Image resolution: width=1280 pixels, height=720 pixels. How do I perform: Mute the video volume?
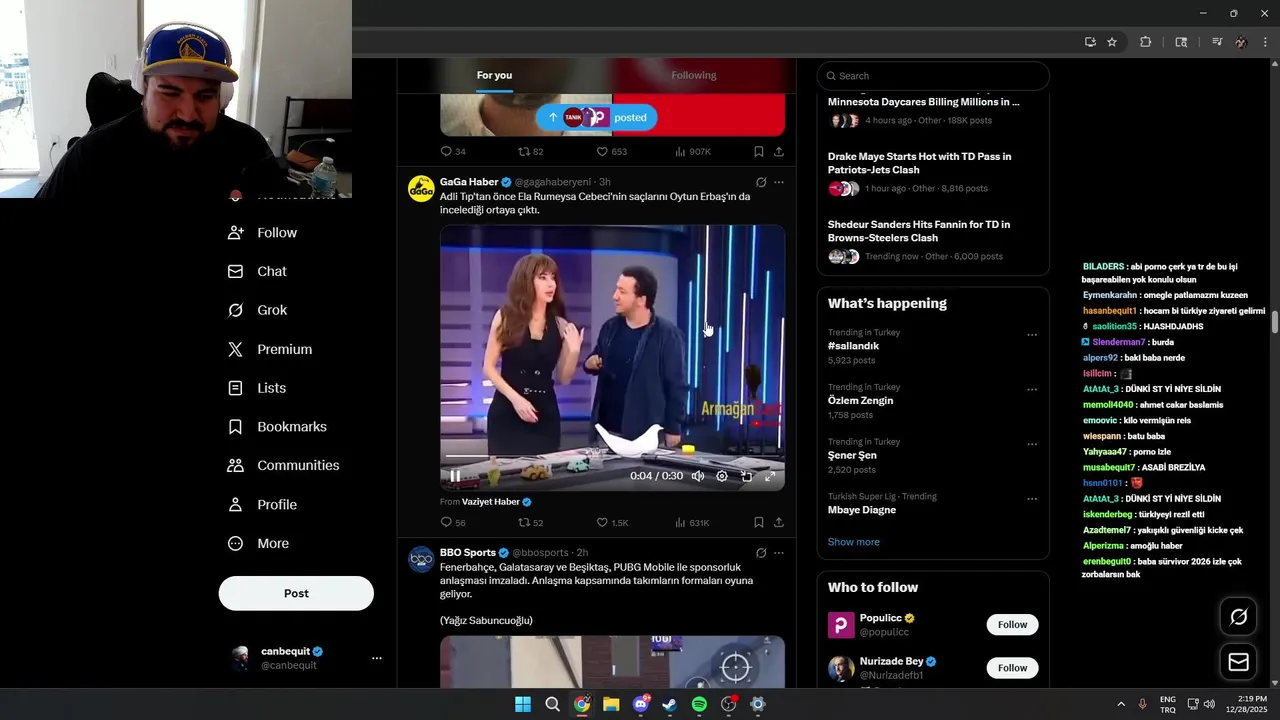pos(698,476)
